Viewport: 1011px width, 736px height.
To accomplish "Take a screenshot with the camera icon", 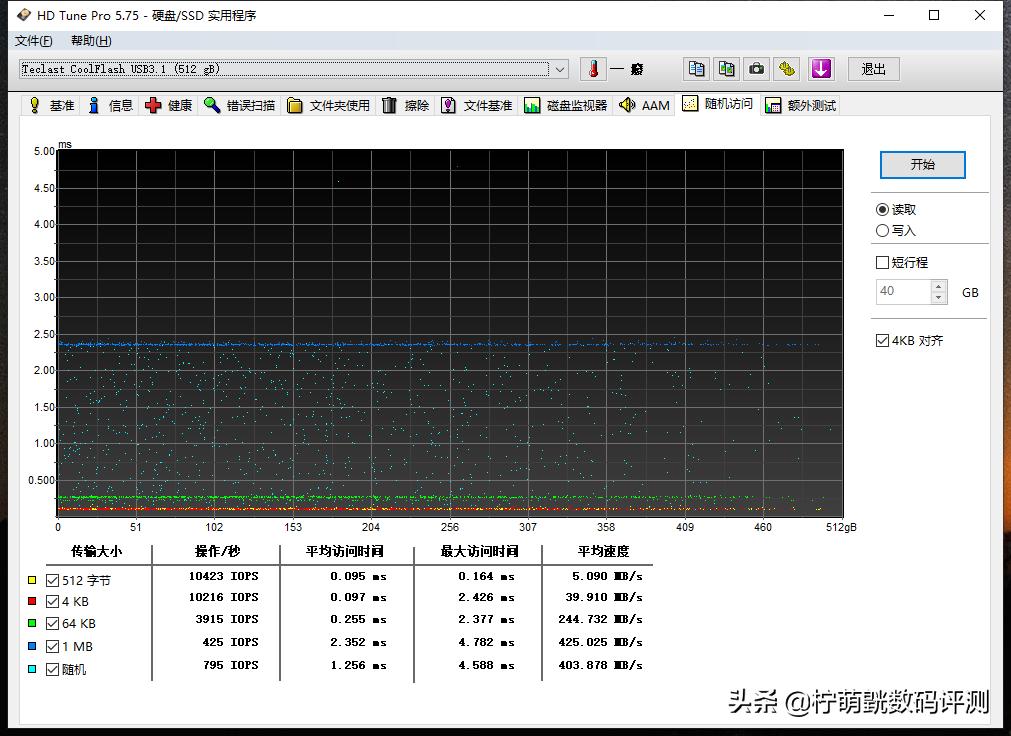I will (x=756, y=68).
